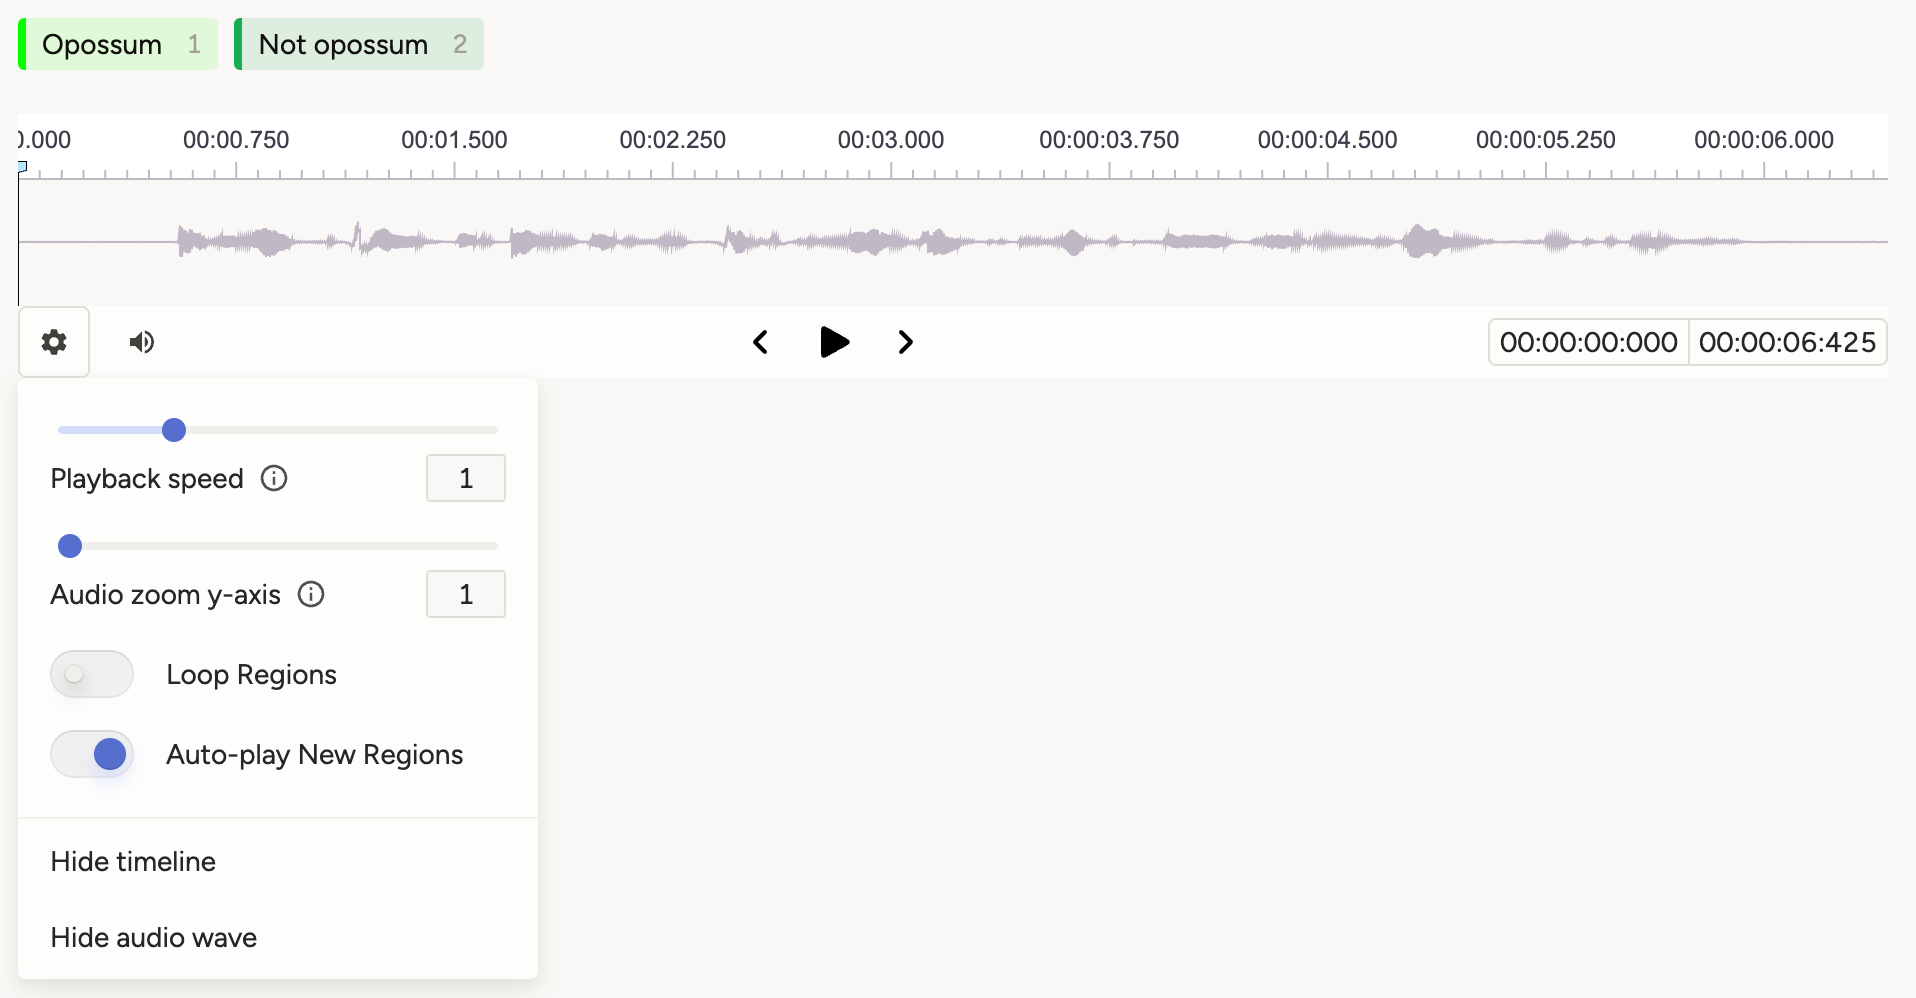View the Playback speed info tooltip icon

pyautogui.click(x=273, y=478)
